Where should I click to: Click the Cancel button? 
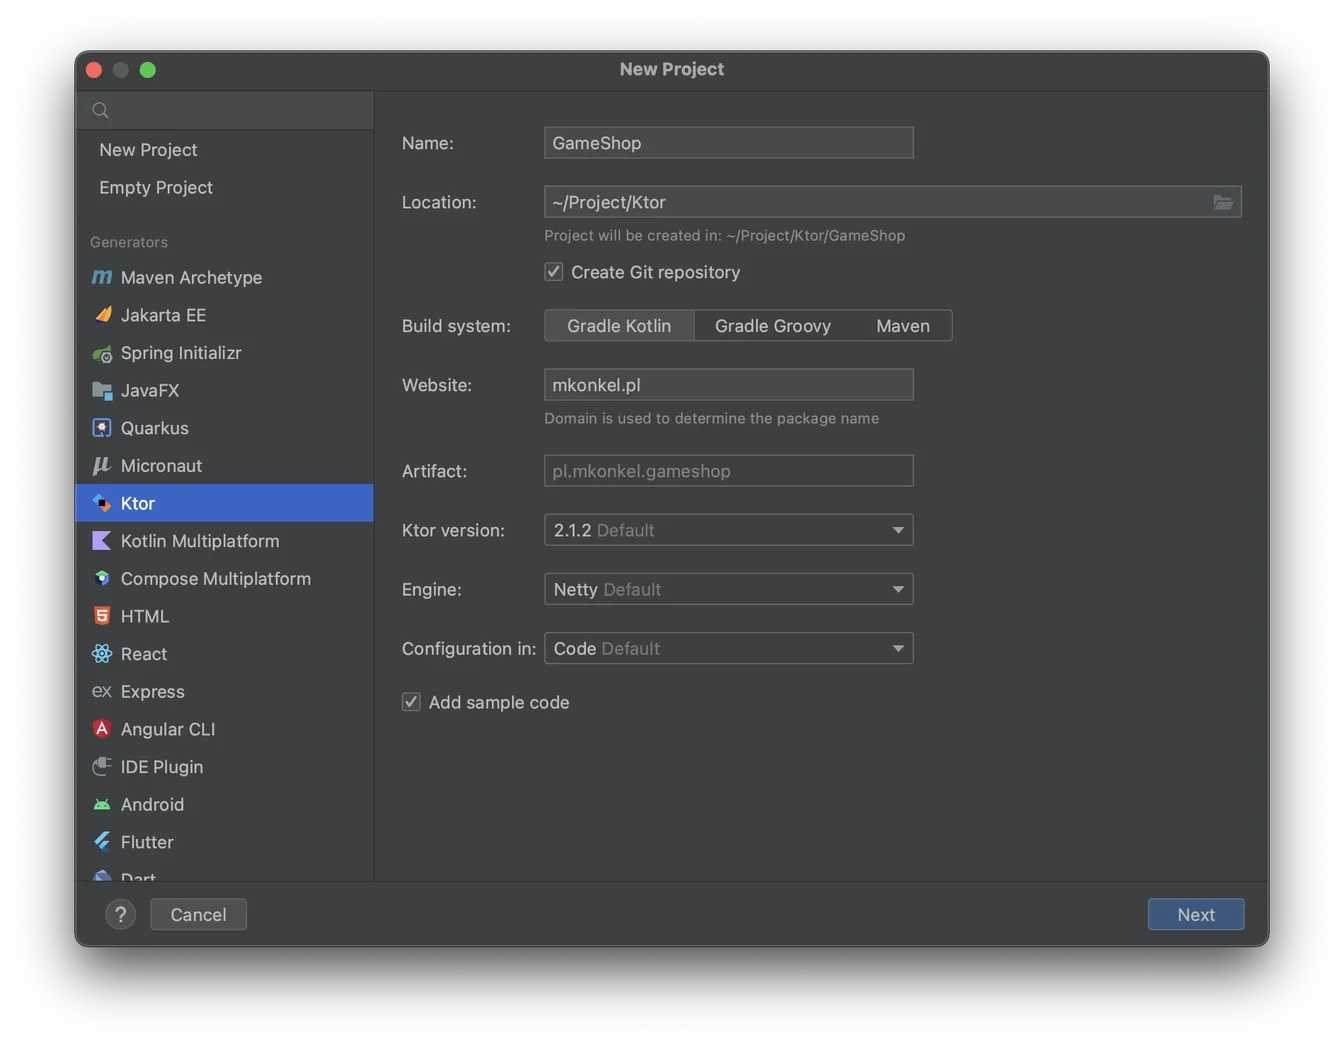tap(198, 914)
